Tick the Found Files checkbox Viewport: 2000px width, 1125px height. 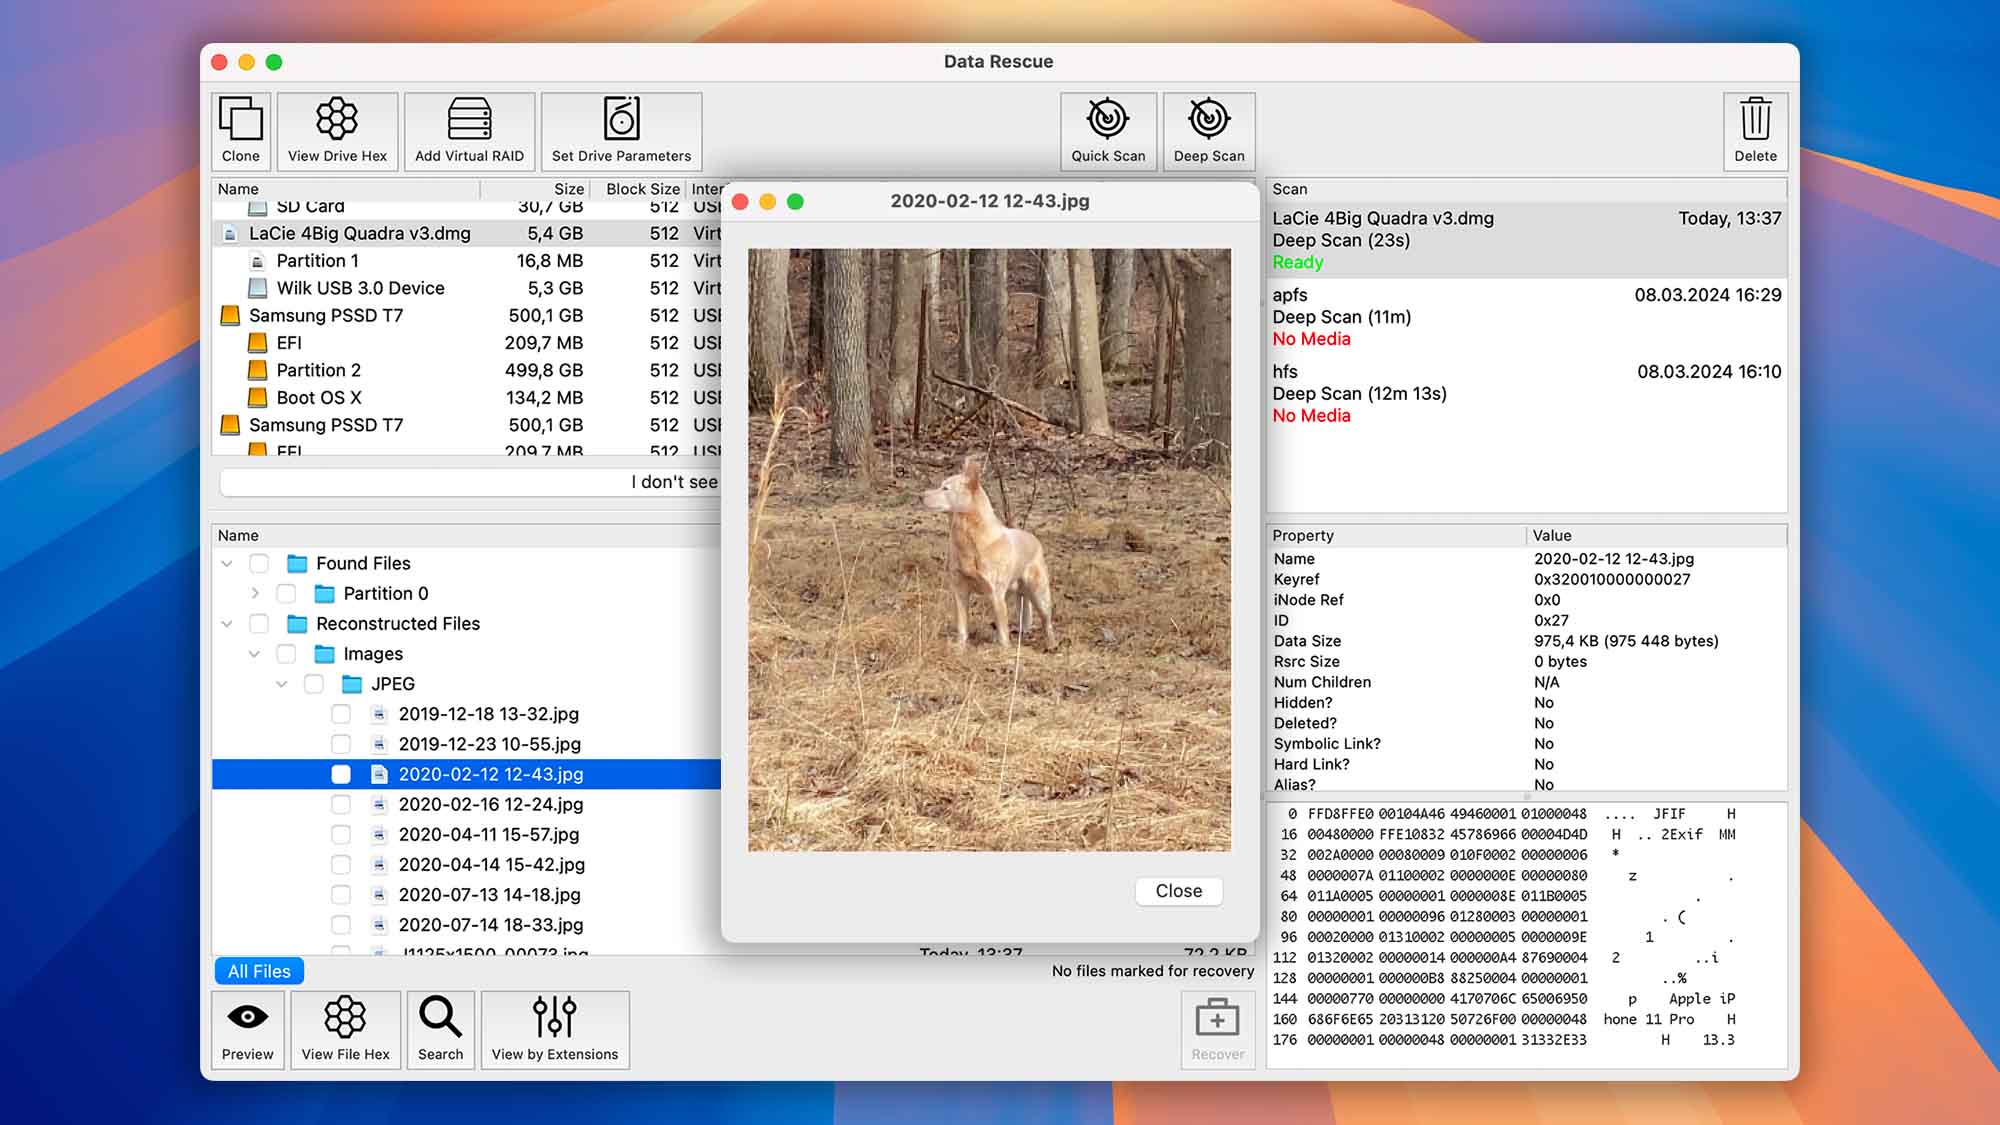tap(259, 563)
